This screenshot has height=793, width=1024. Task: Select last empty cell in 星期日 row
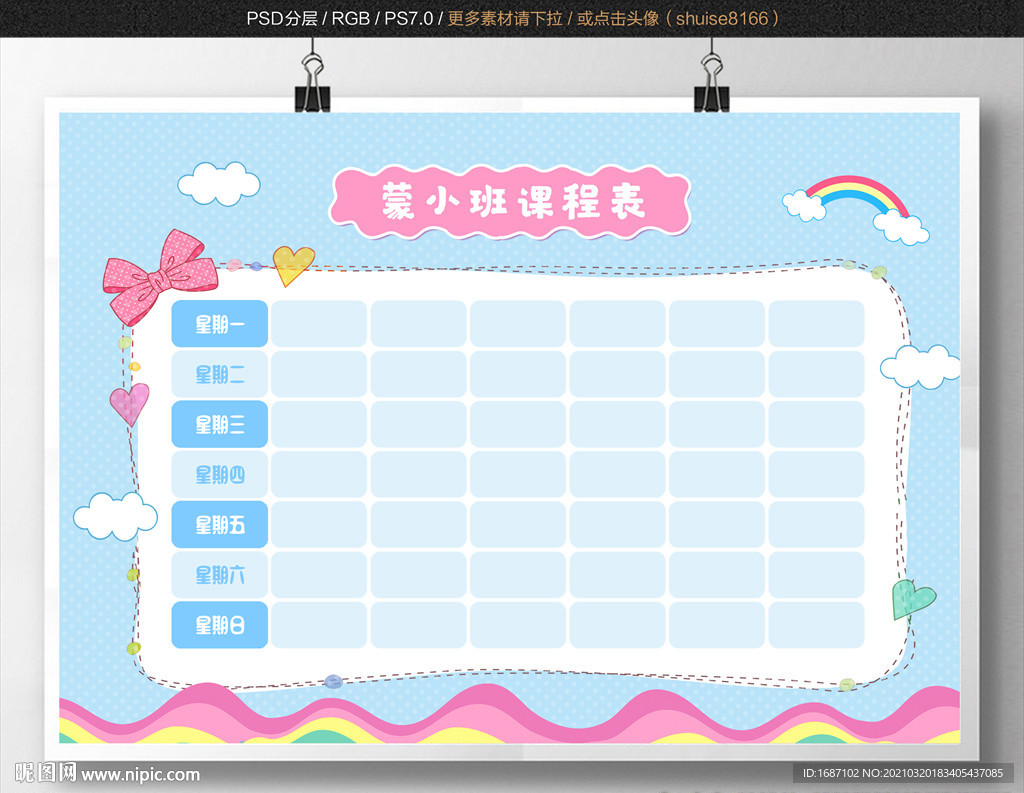point(816,625)
